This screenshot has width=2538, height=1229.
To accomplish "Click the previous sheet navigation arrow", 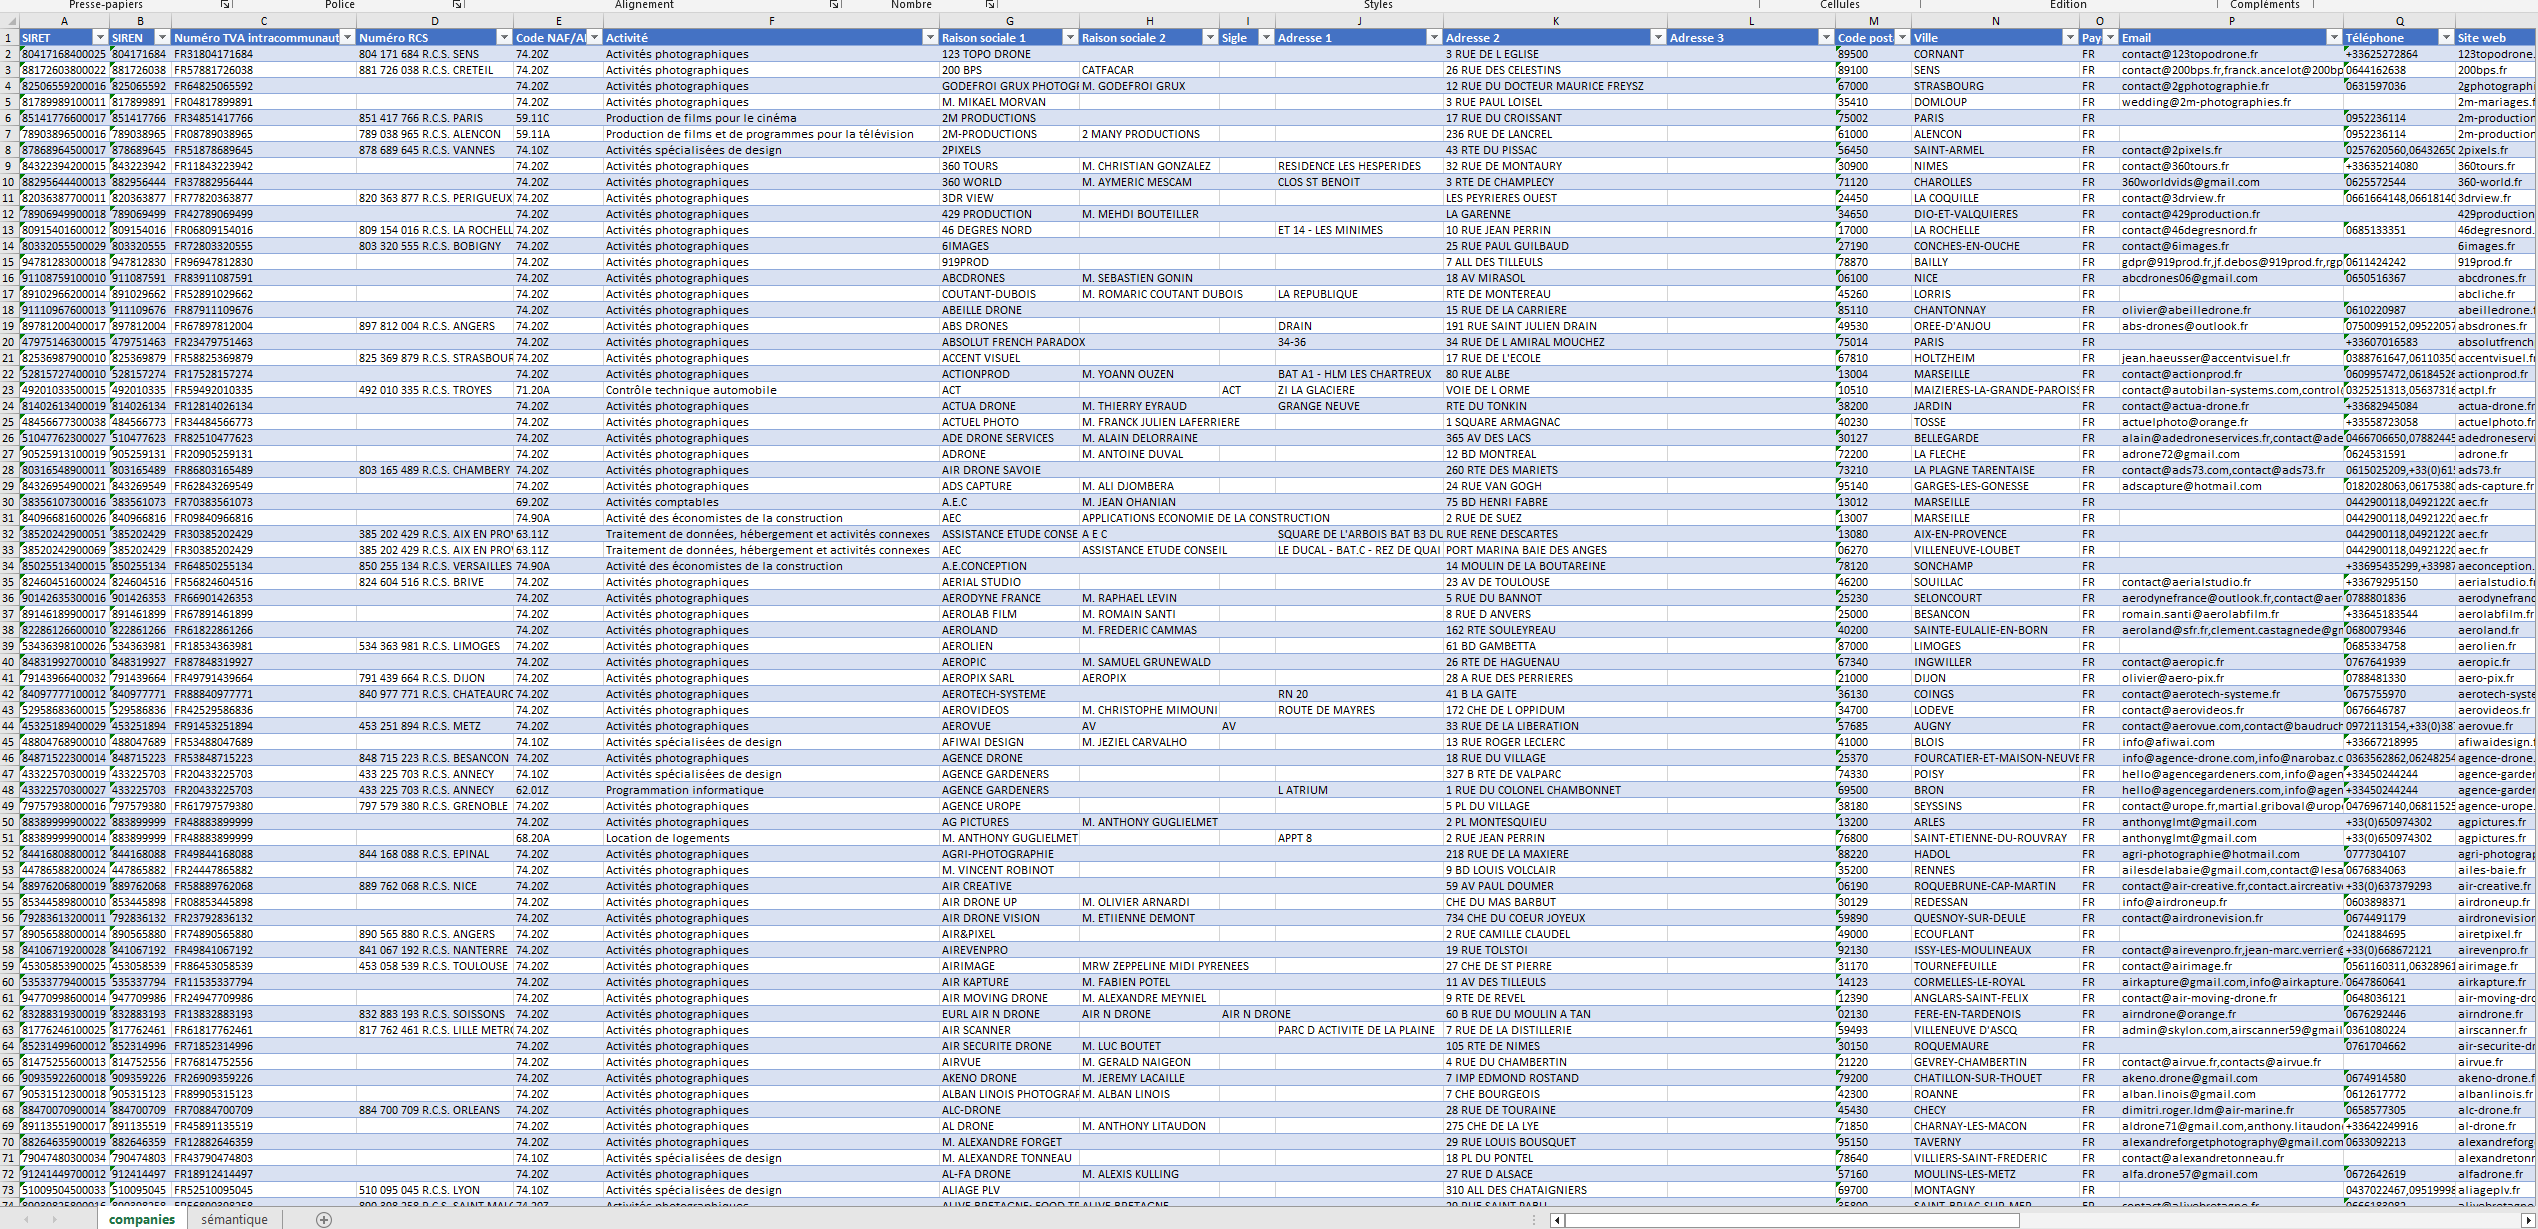I will [x=26, y=1219].
